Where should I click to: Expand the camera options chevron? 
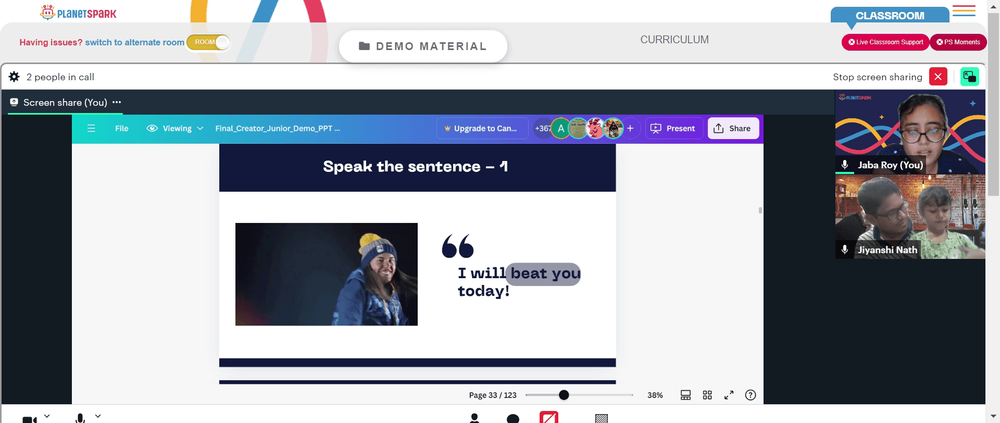click(46, 416)
